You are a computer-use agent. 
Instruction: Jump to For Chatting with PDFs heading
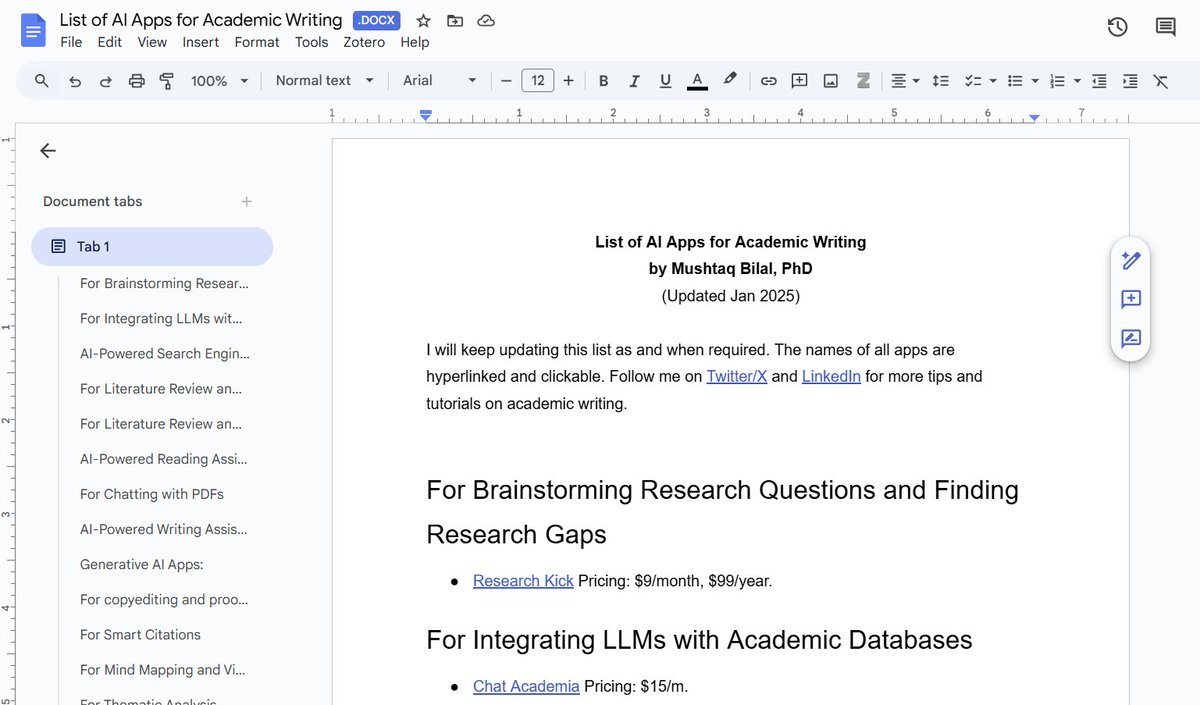152,494
